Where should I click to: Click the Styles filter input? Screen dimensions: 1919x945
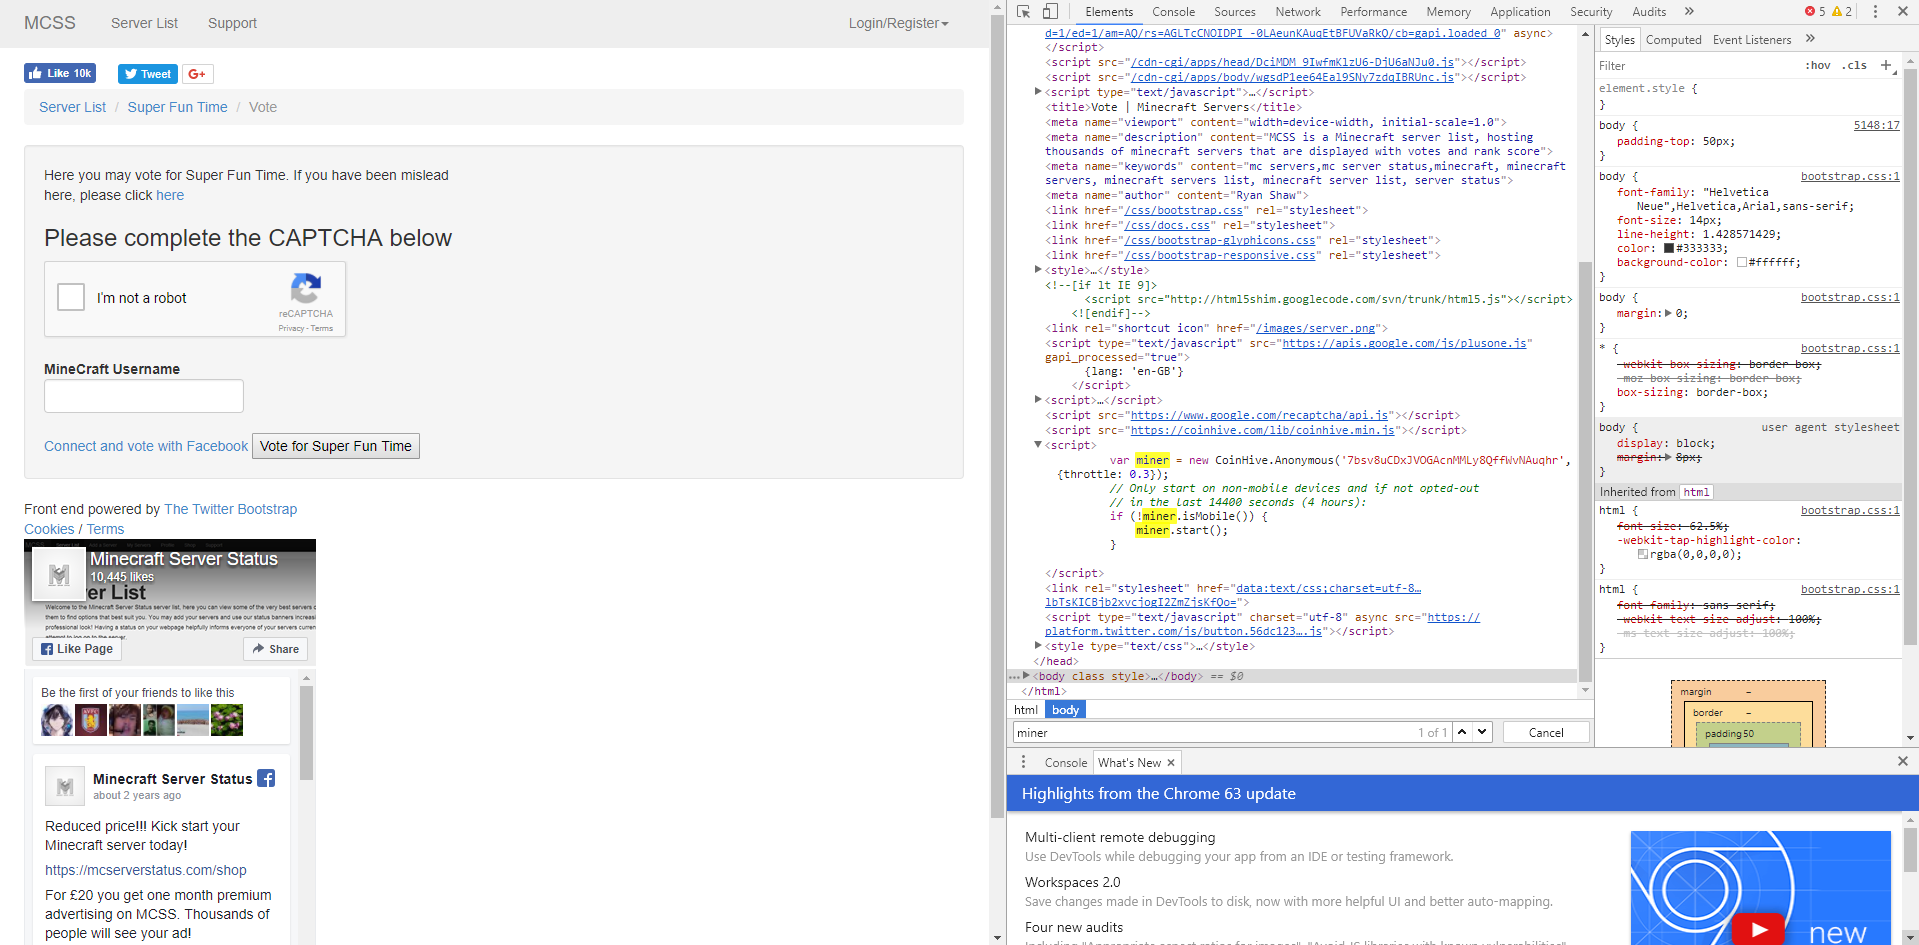click(x=1695, y=65)
